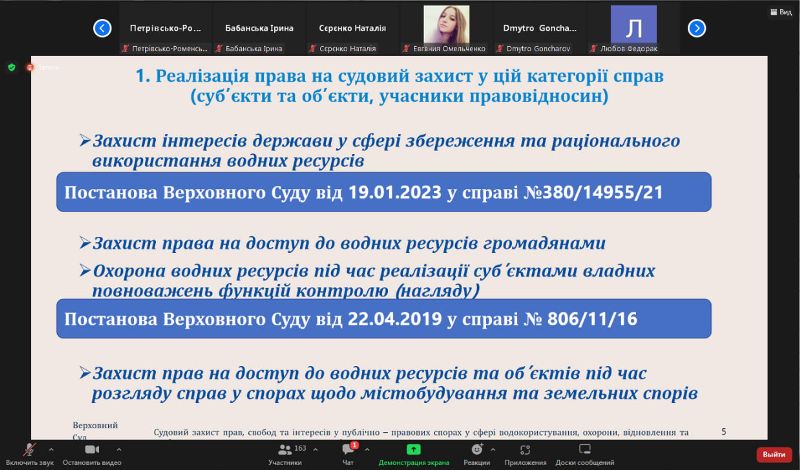Click slide page number 5
800x470 pixels.
click(x=723, y=432)
